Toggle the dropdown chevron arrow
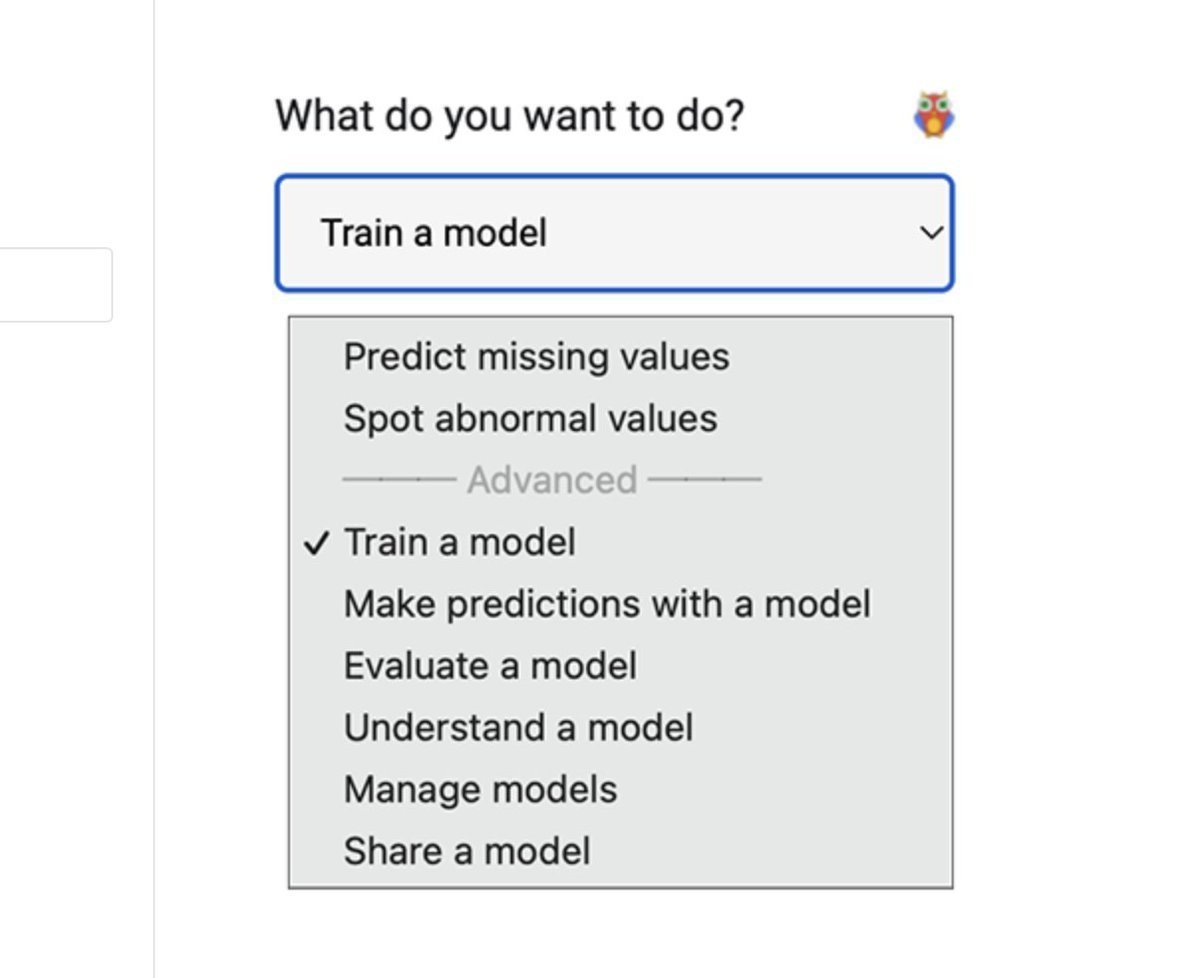1200x978 pixels. pos(931,233)
